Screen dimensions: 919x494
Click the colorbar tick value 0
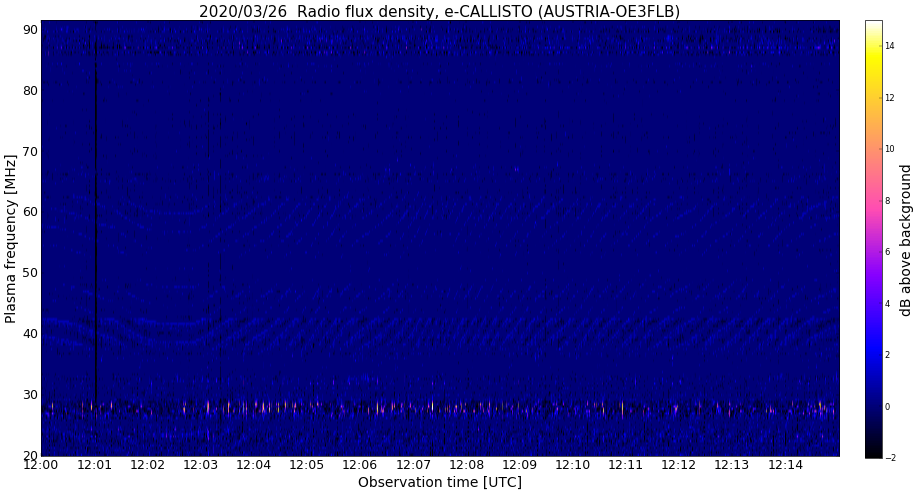point(888,407)
